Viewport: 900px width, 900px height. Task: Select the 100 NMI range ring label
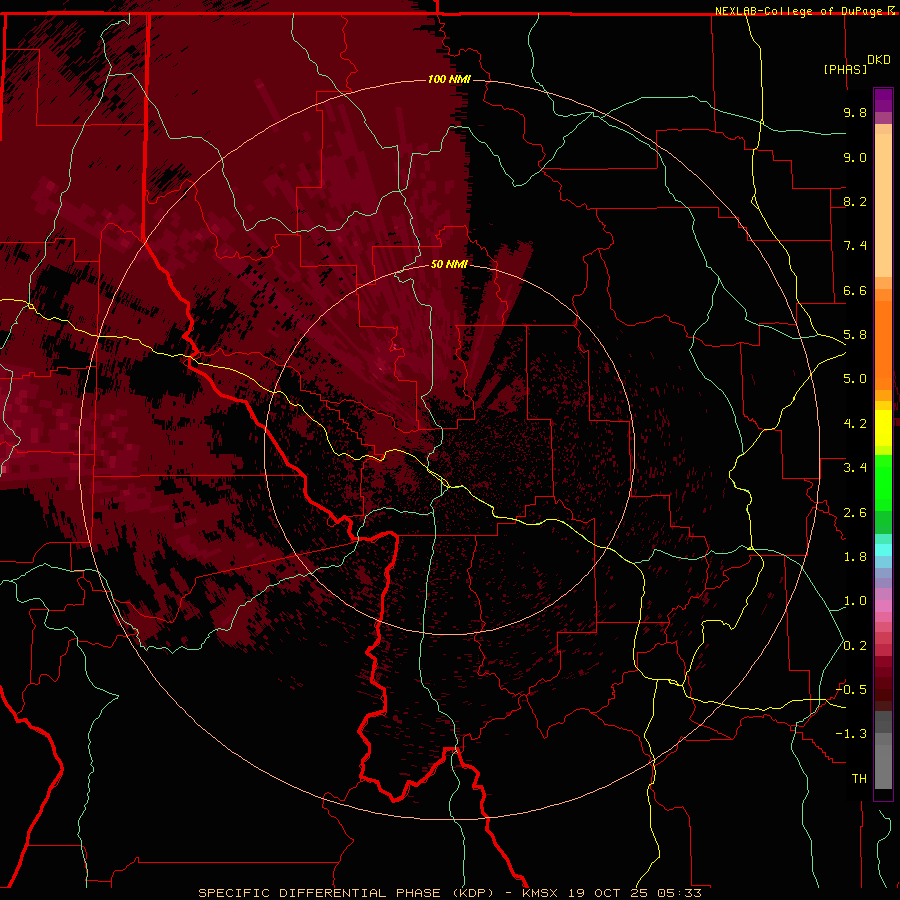[449, 79]
